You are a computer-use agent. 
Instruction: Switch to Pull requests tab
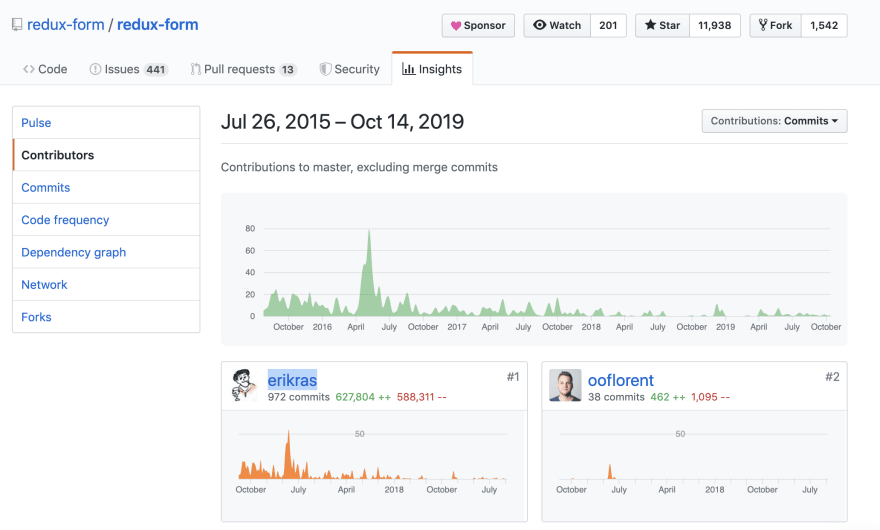click(x=244, y=69)
